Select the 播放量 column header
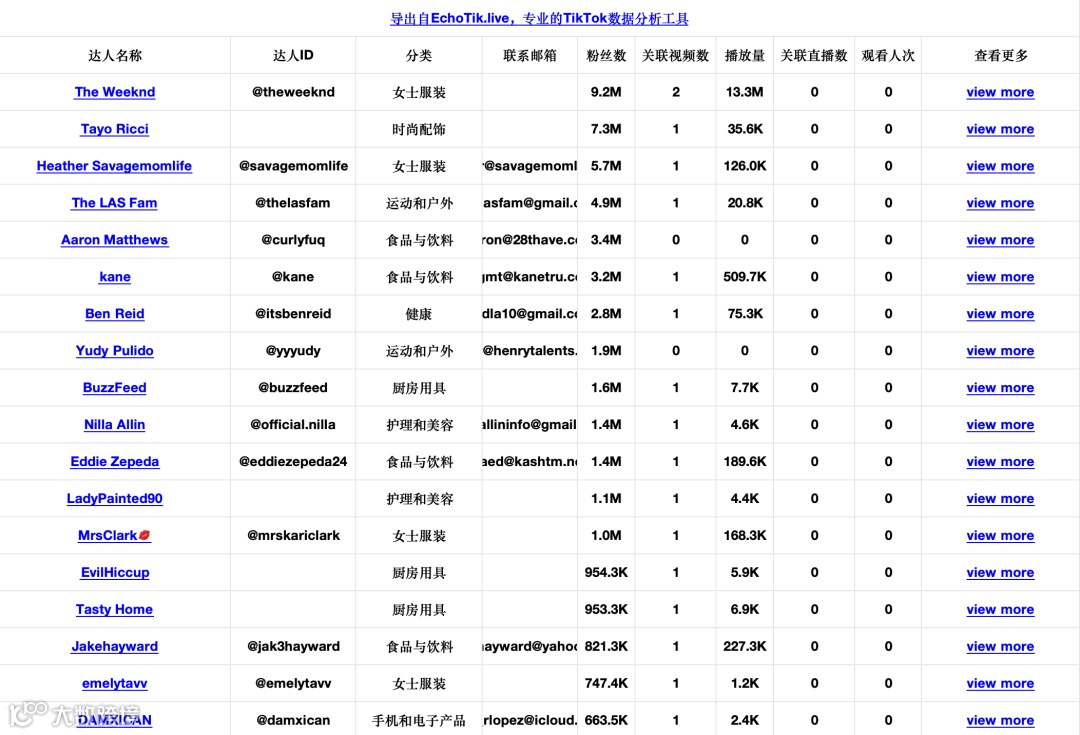The height and width of the screenshot is (735, 1080). tap(745, 55)
